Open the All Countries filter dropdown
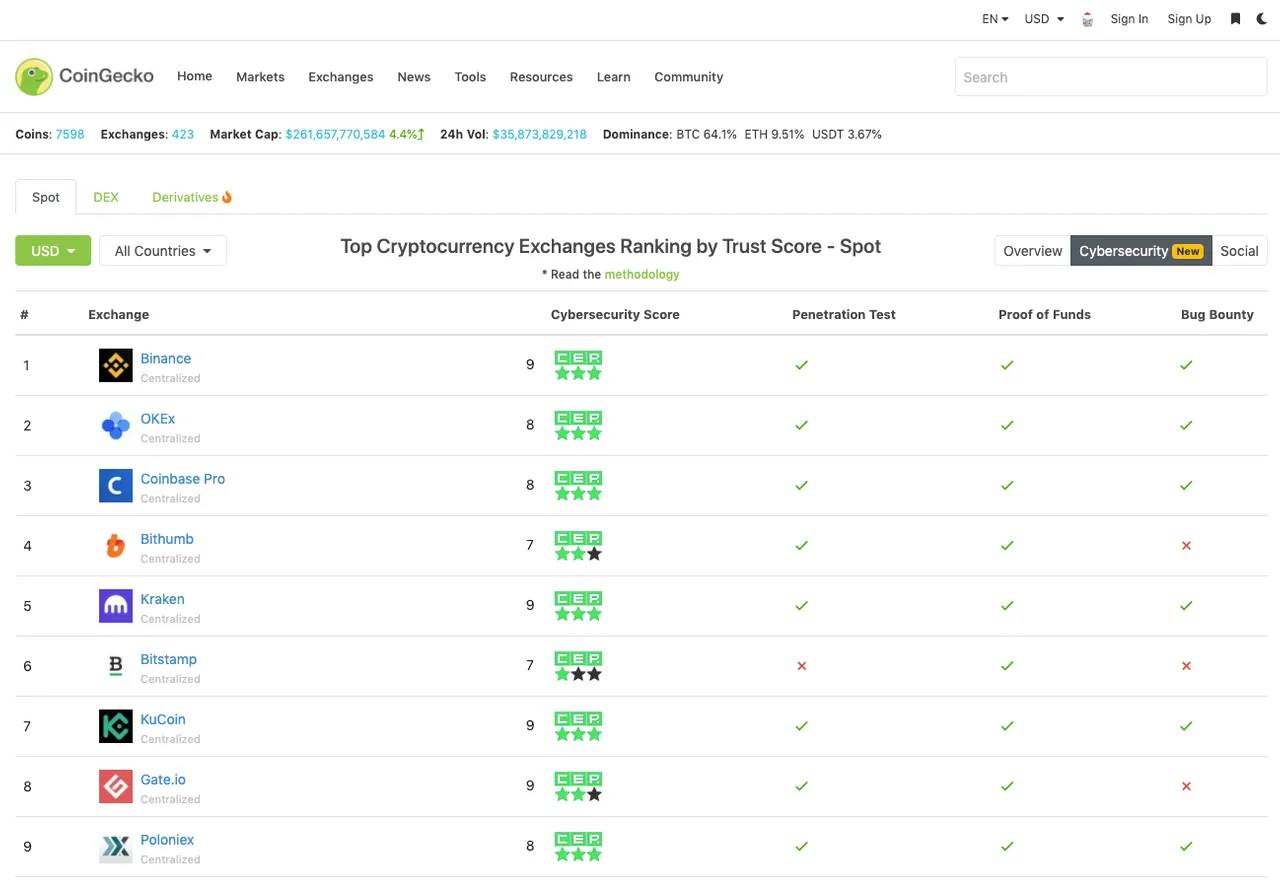The image size is (1280, 882). click(x=163, y=251)
